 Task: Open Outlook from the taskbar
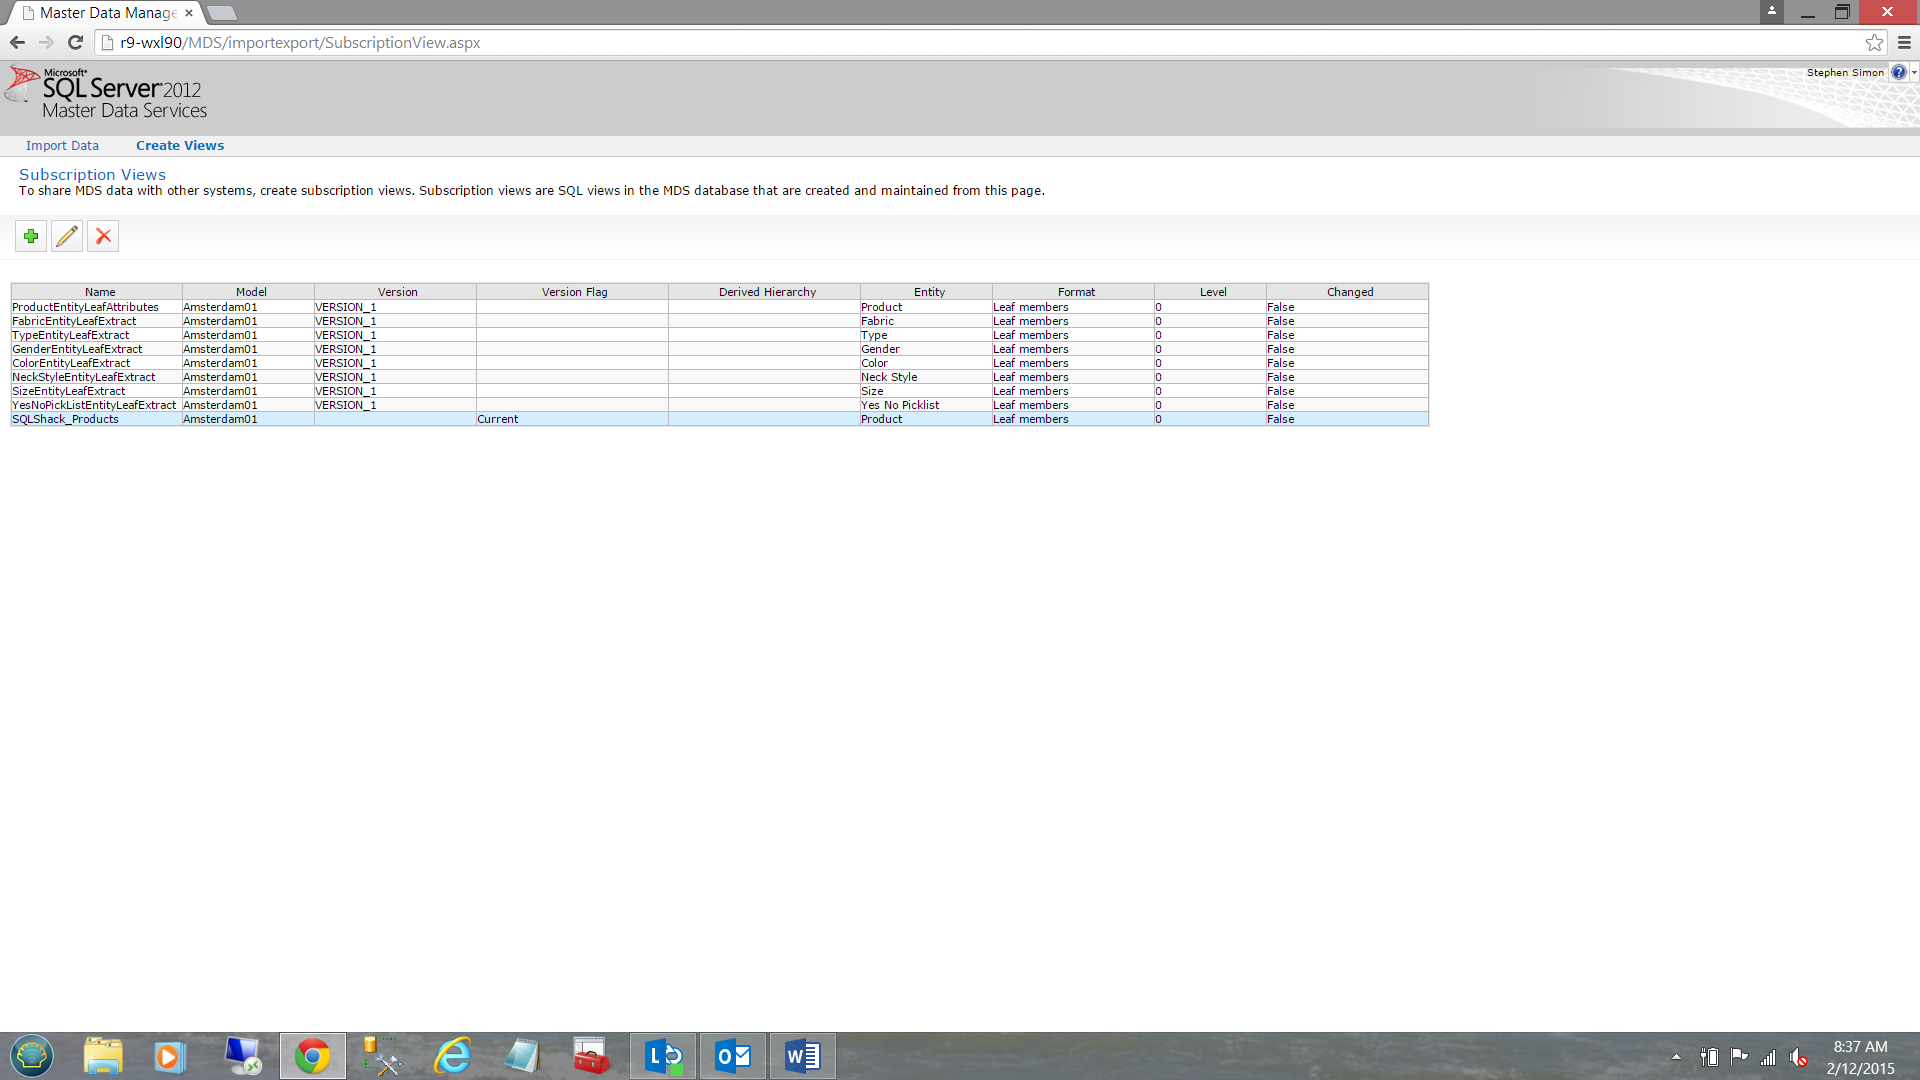[733, 1056]
